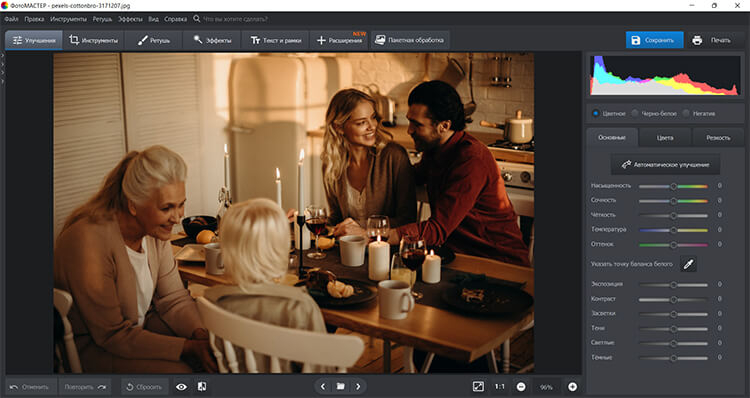The width and height of the screenshot is (750, 398).
Task: Click the Темные slider handle
Action: pyautogui.click(x=673, y=358)
